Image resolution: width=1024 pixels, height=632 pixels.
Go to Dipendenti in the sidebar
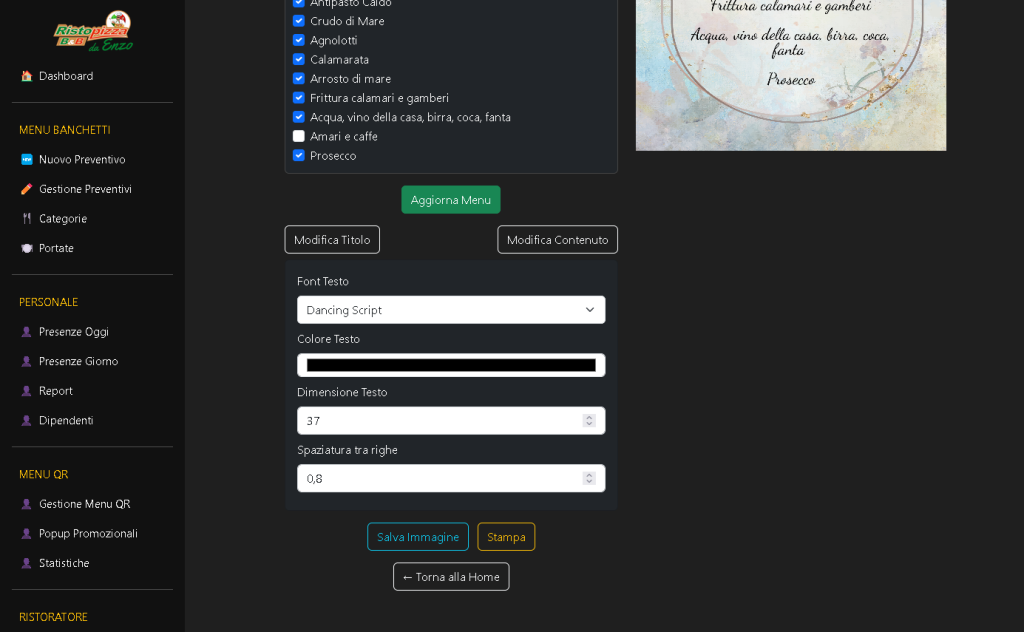66,420
